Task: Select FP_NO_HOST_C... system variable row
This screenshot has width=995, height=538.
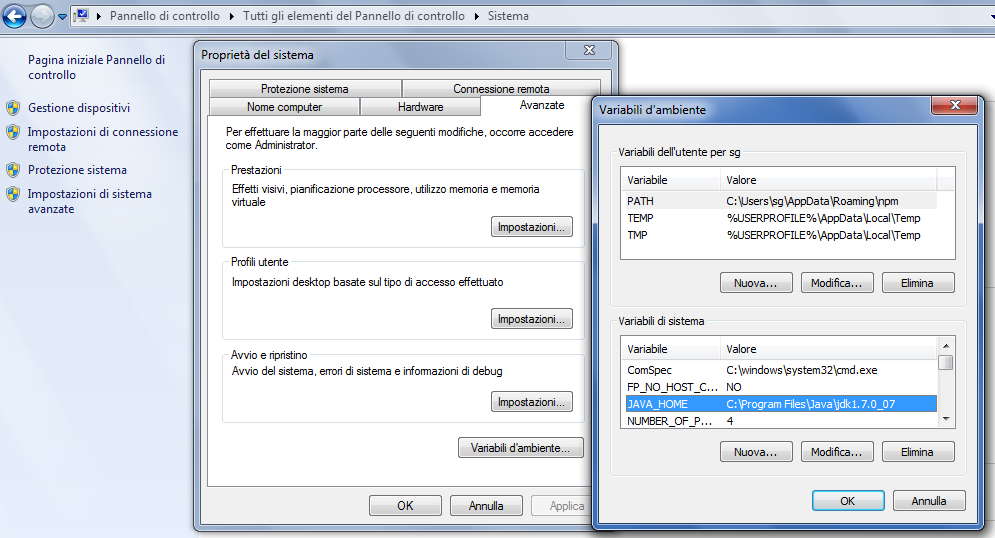Action: [x=781, y=387]
